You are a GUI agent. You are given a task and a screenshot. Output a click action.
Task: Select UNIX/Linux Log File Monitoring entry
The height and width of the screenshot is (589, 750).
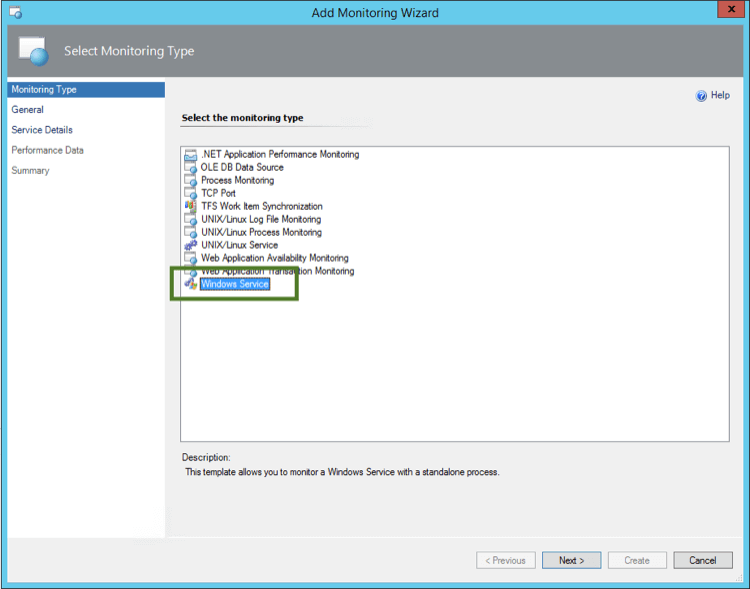pos(261,219)
